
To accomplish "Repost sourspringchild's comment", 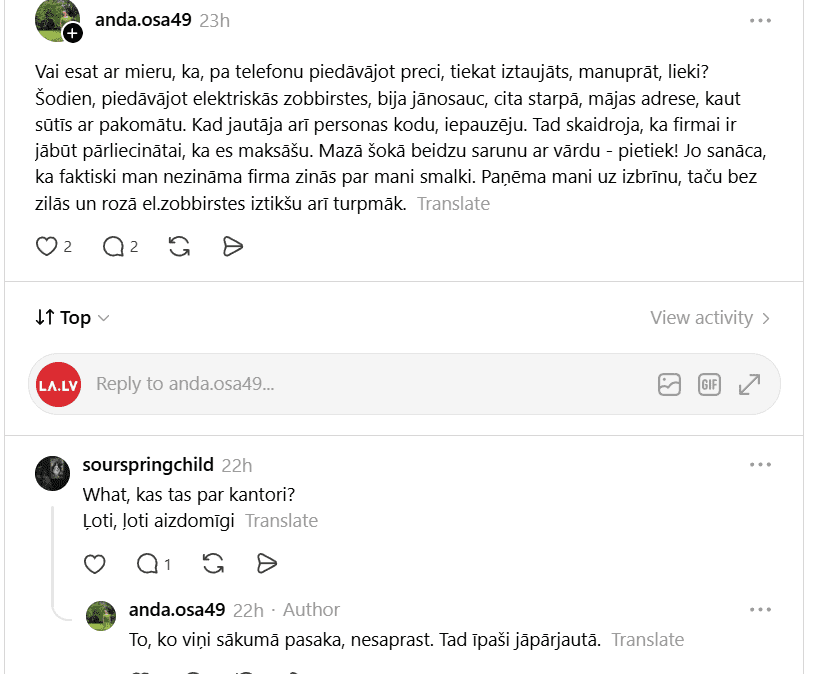I will pyautogui.click(x=213, y=564).
